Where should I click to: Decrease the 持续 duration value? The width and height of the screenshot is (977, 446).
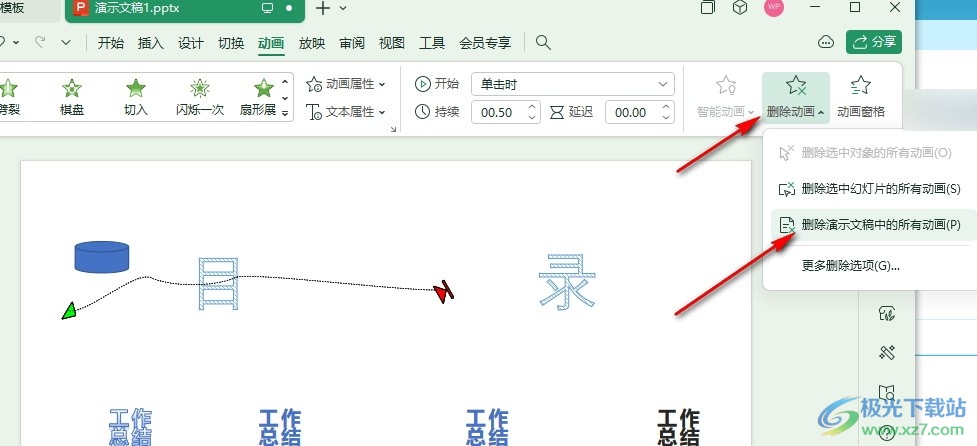[x=532, y=117]
